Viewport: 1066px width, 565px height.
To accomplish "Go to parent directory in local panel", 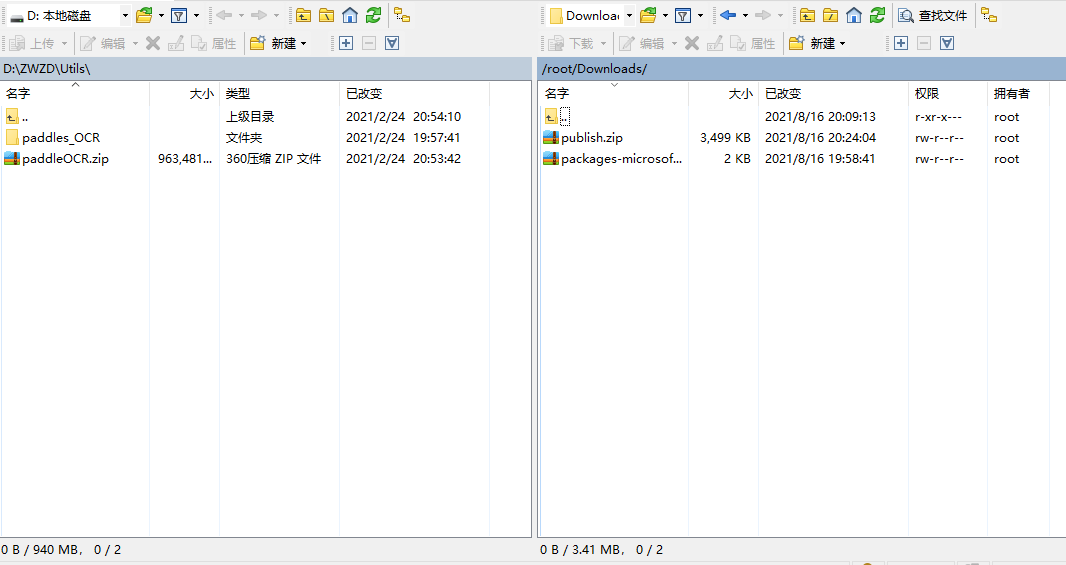I will pyautogui.click(x=303, y=15).
